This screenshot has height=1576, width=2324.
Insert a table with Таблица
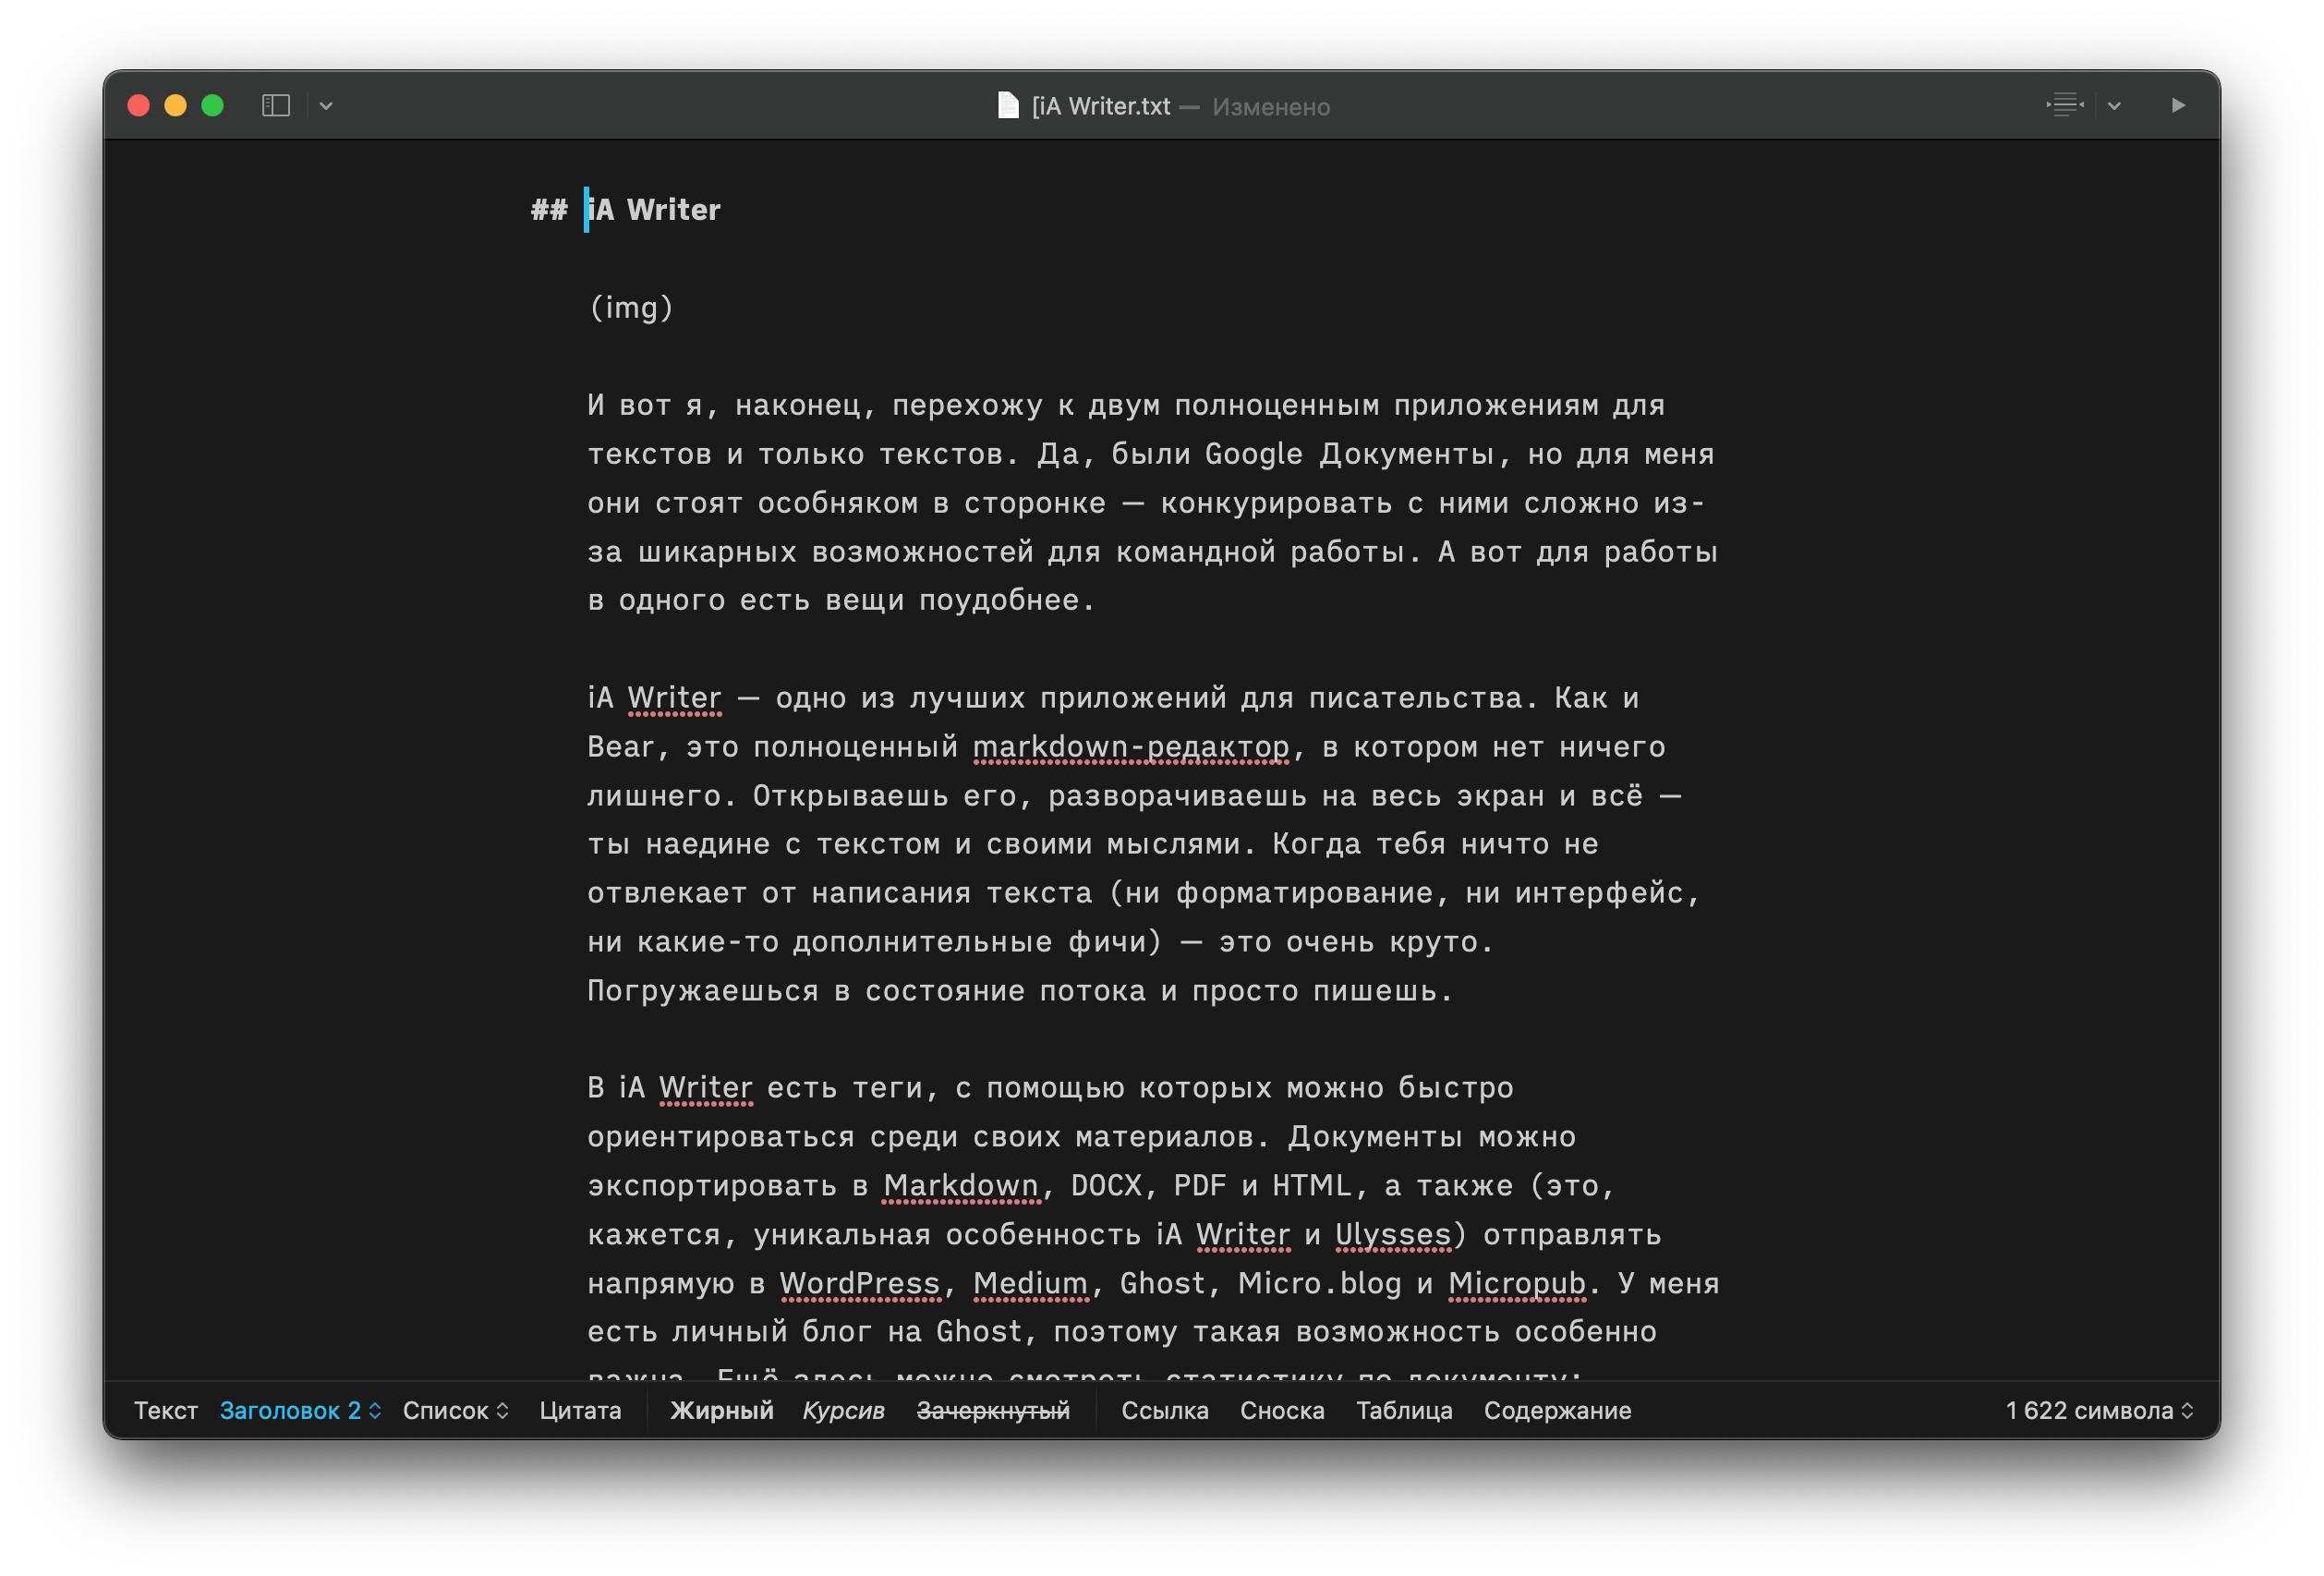pyautogui.click(x=1404, y=1410)
